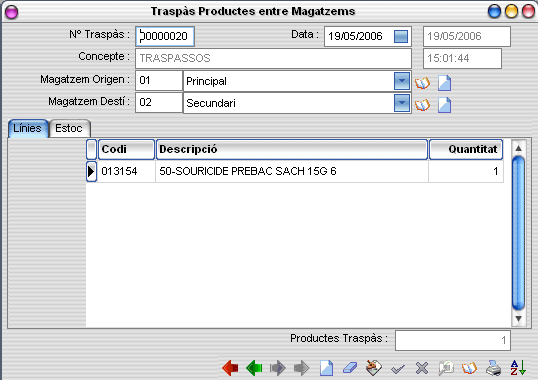Image resolution: width=538 pixels, height=380 pixels.
Task: Click the scrollbar up arrow in grid
Action: pyautogui.click(x=518, y=148)
